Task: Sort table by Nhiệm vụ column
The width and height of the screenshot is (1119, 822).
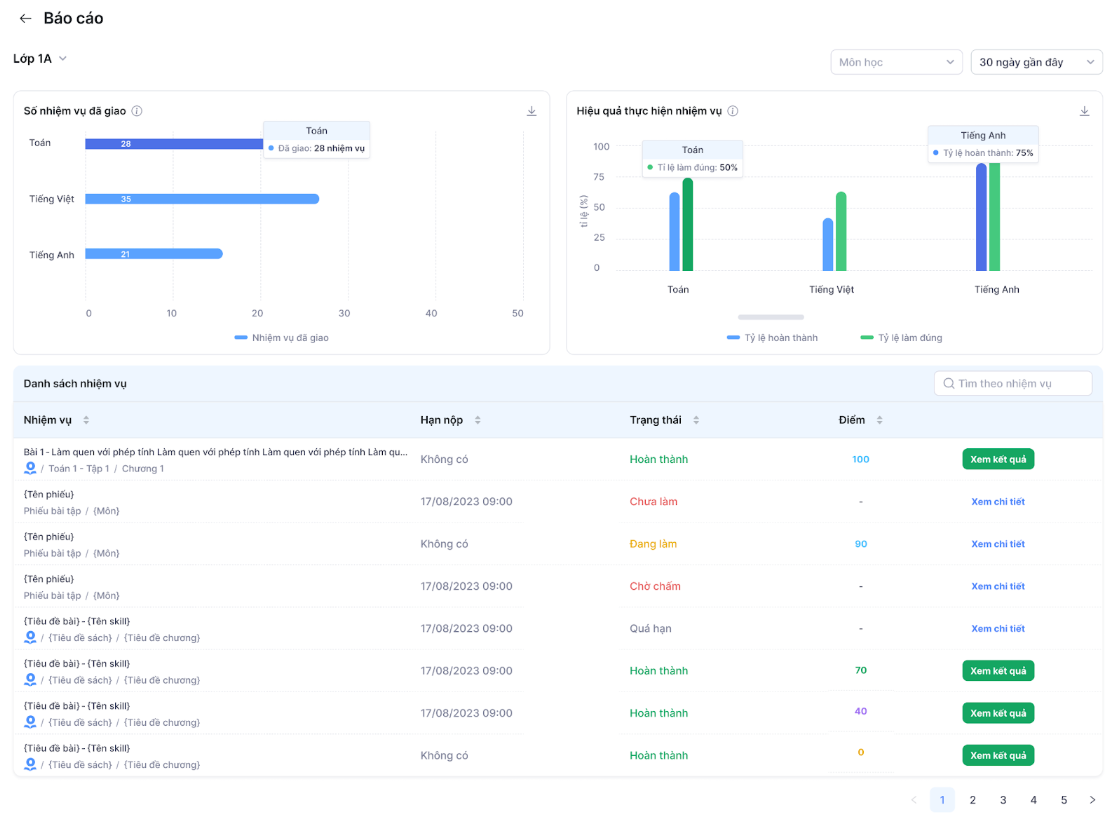Action: pyautogui.click(x=86, y=421)
